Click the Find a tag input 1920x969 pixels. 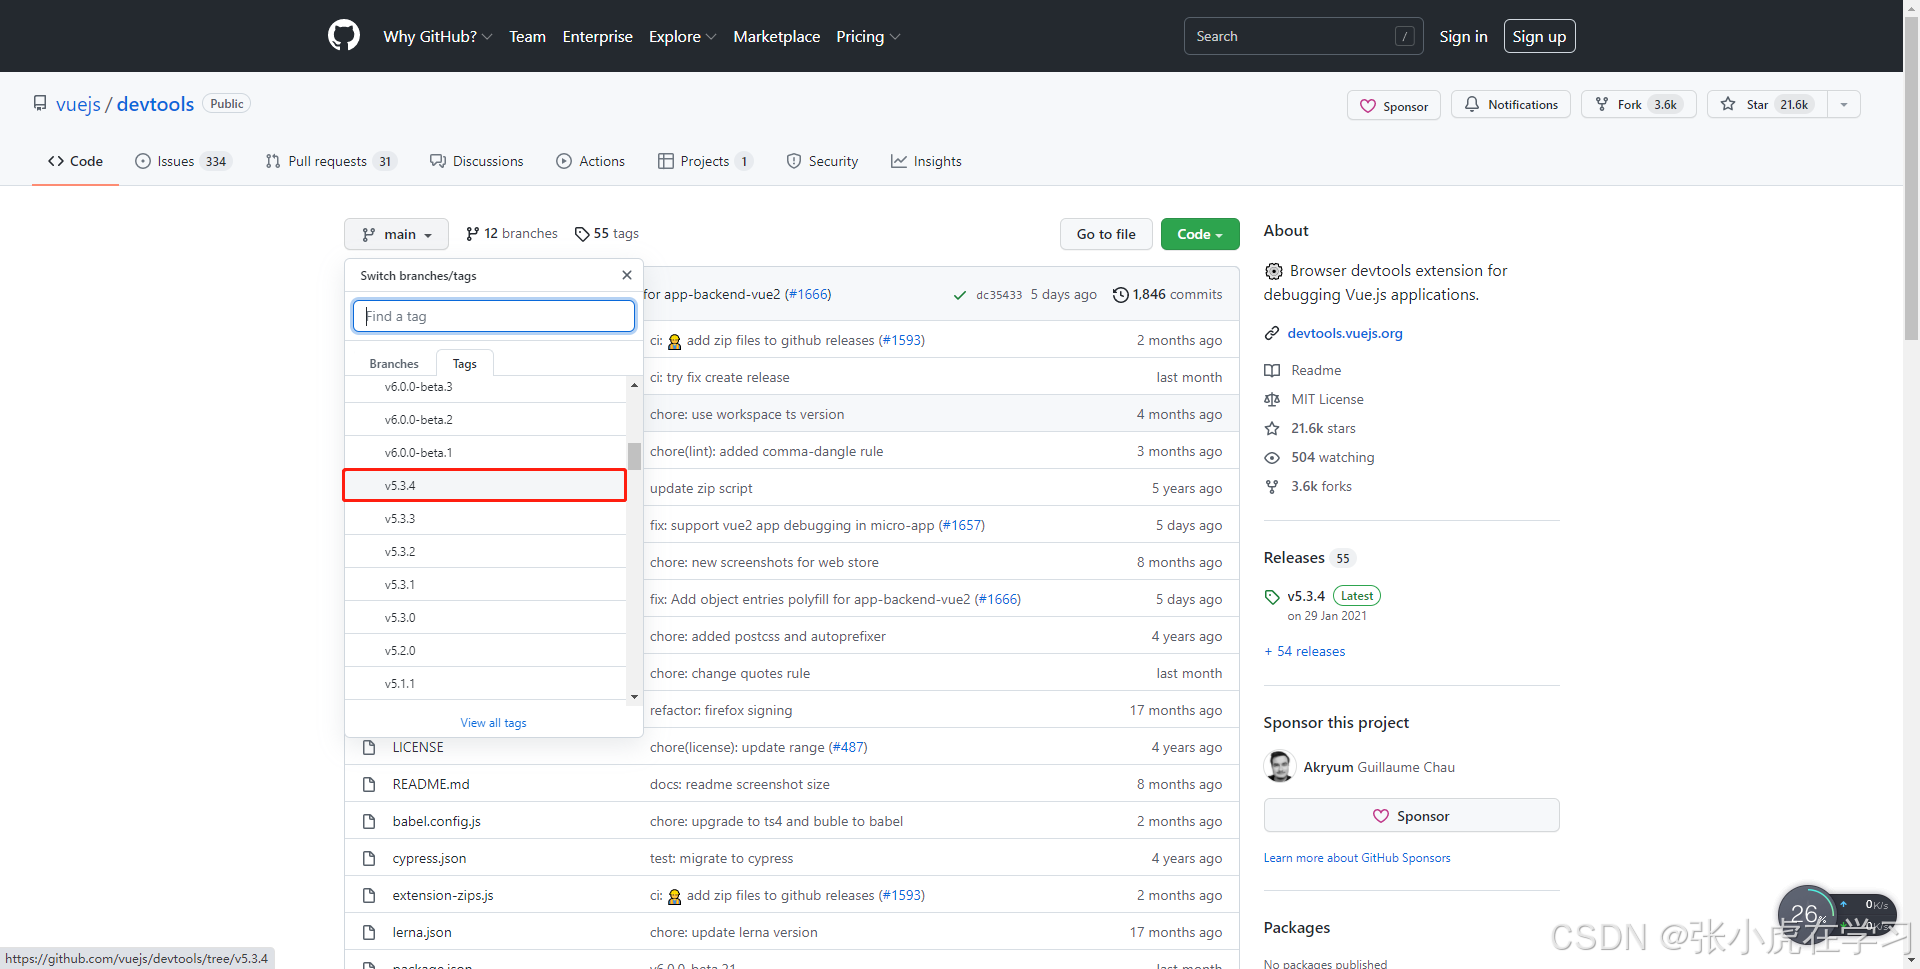(x=494, y=316)
